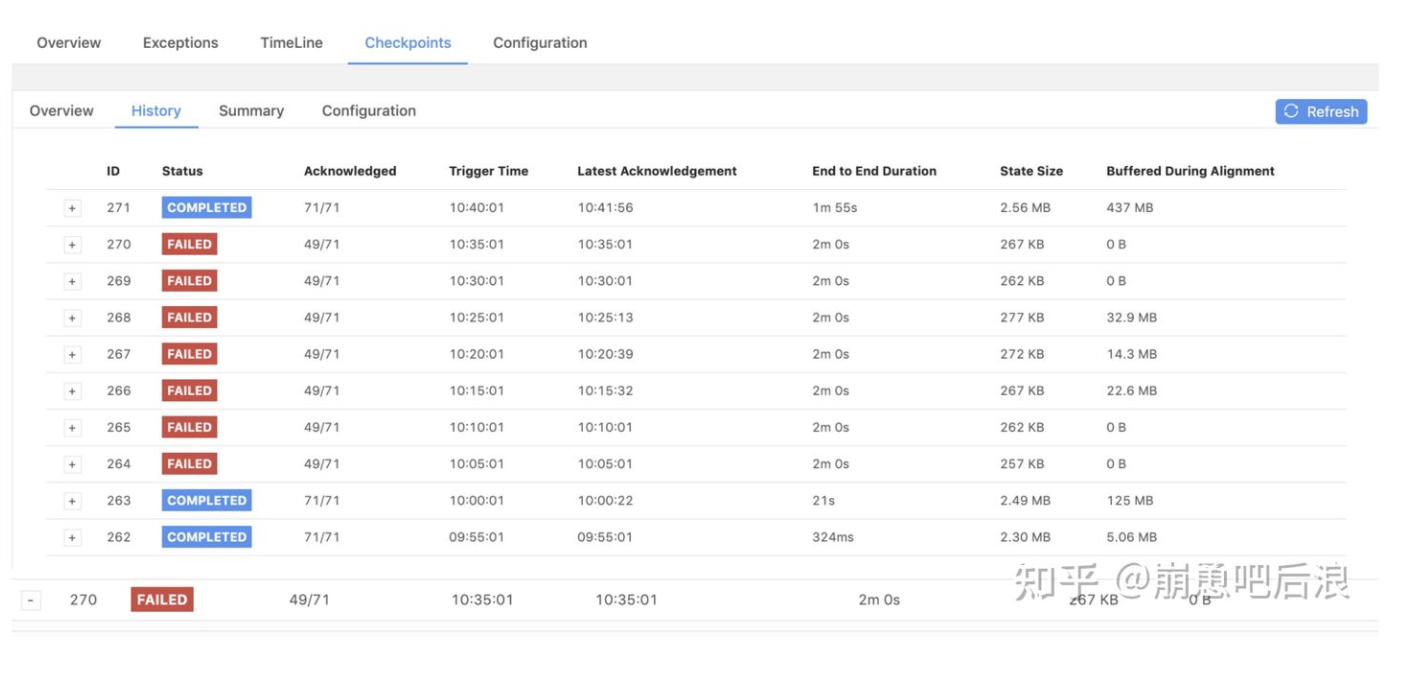Screen dimensions: 1408x694
Task: Expand checkpoint 268 details
Action: [x=72, y=318]
